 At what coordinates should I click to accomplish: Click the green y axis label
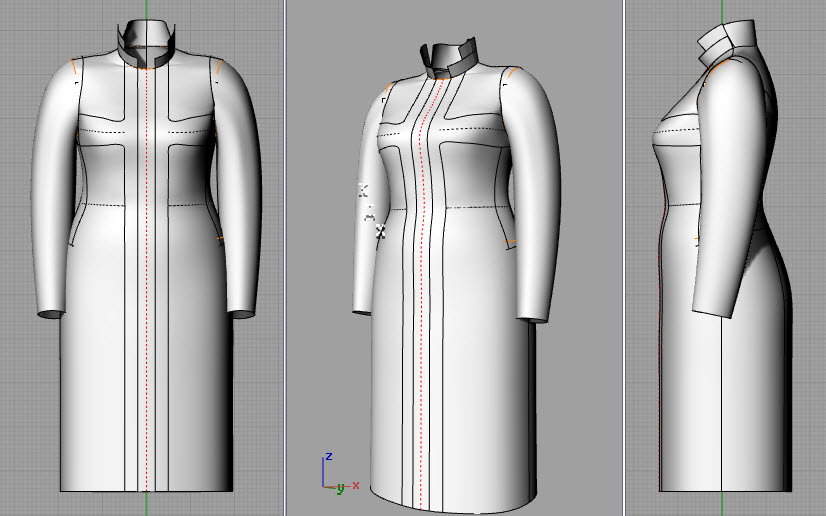click(x=341, y=489)
